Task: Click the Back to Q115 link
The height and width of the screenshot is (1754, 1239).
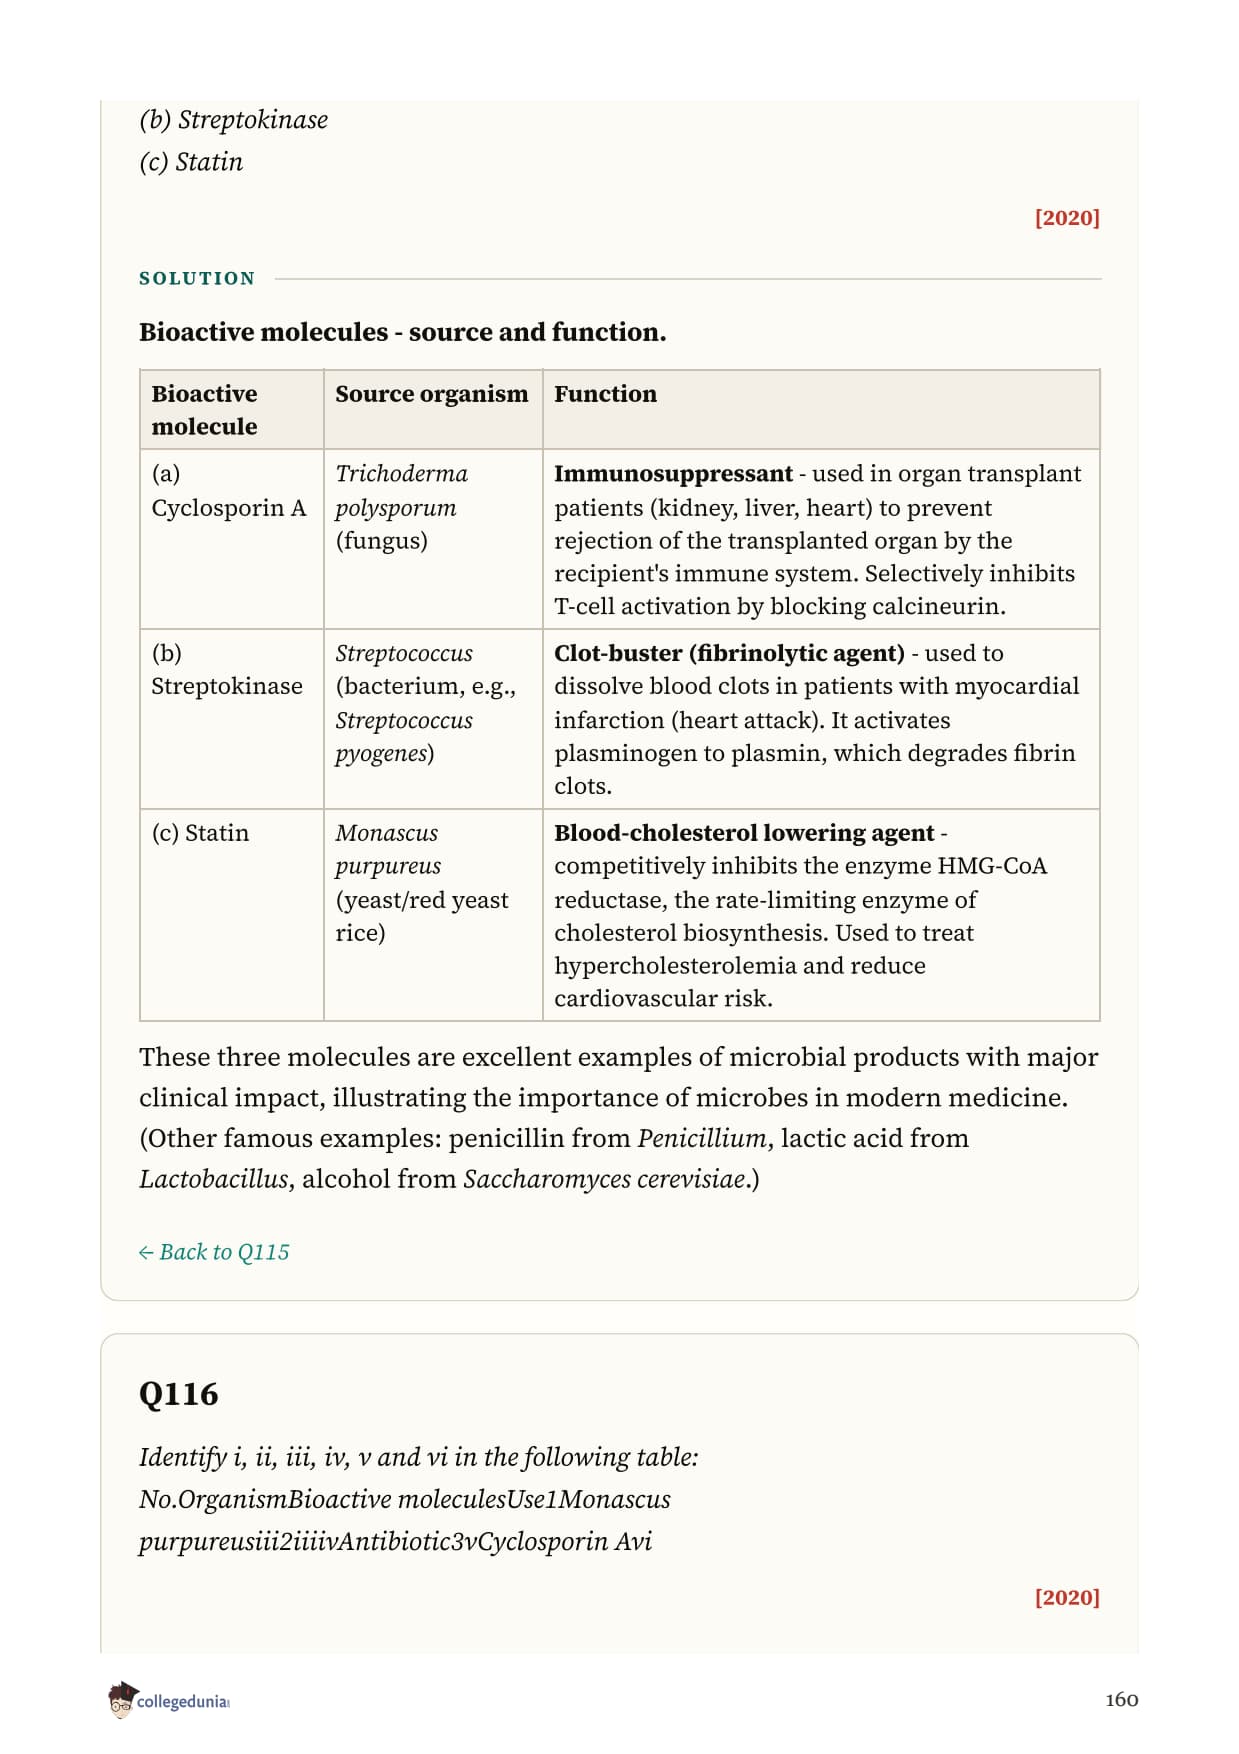Action: 214,1252
